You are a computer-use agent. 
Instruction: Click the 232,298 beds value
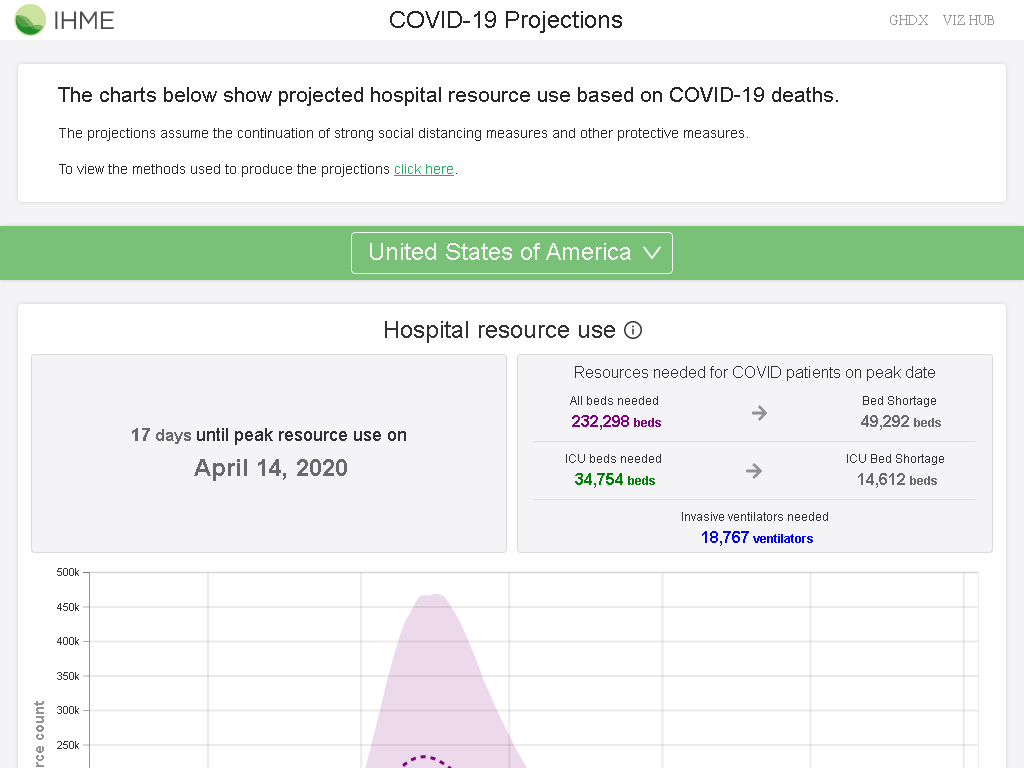[x=616, y=421]
